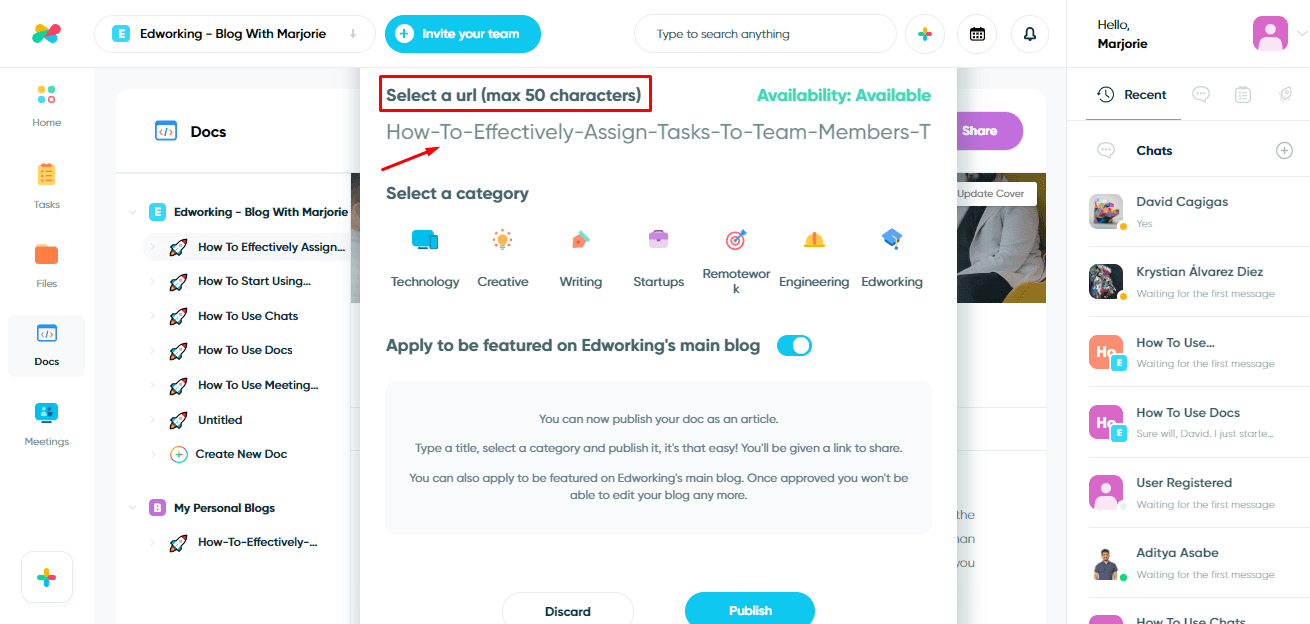Go to Meetings in left sidebar
Viewport: 1310px width, 624px height.
click(x=47, y=423)
